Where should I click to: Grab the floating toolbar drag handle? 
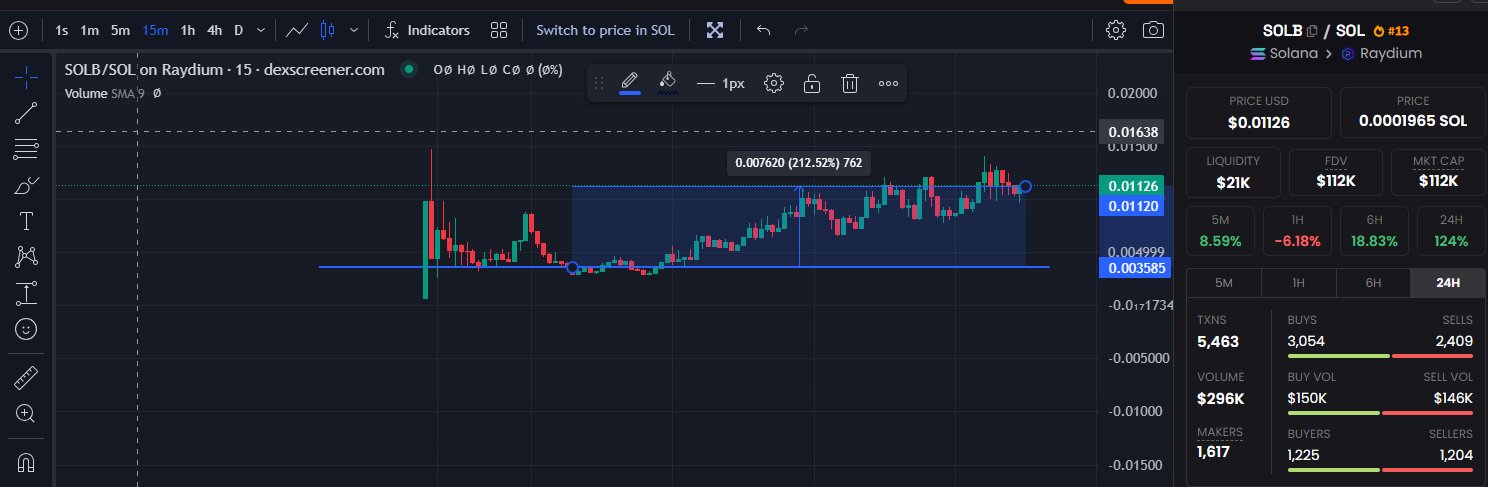pyautogui.click(x=600, y=83)
